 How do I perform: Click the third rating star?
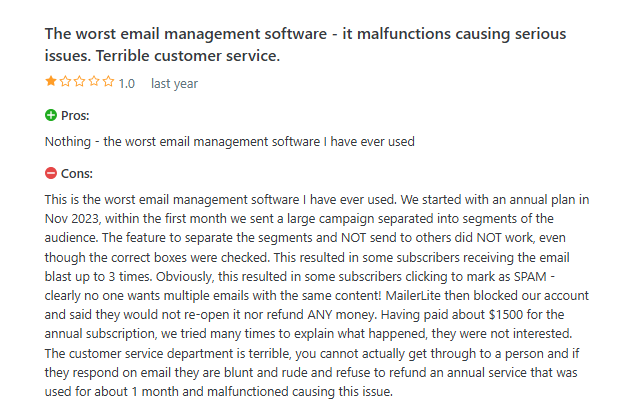79,83
